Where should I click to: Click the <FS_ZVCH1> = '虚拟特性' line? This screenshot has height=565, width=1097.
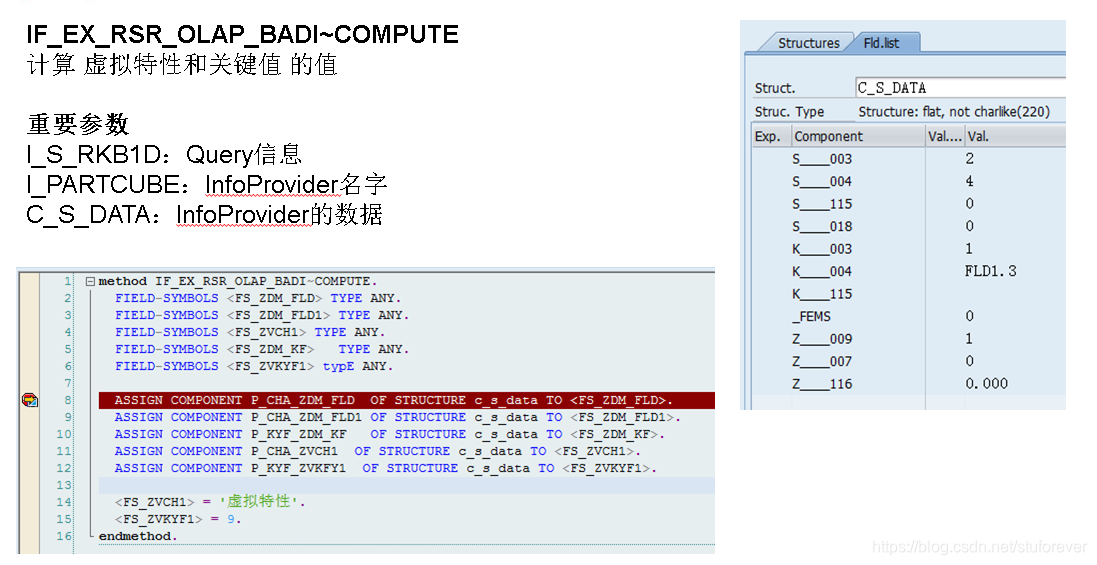click(x=210, y=501)
